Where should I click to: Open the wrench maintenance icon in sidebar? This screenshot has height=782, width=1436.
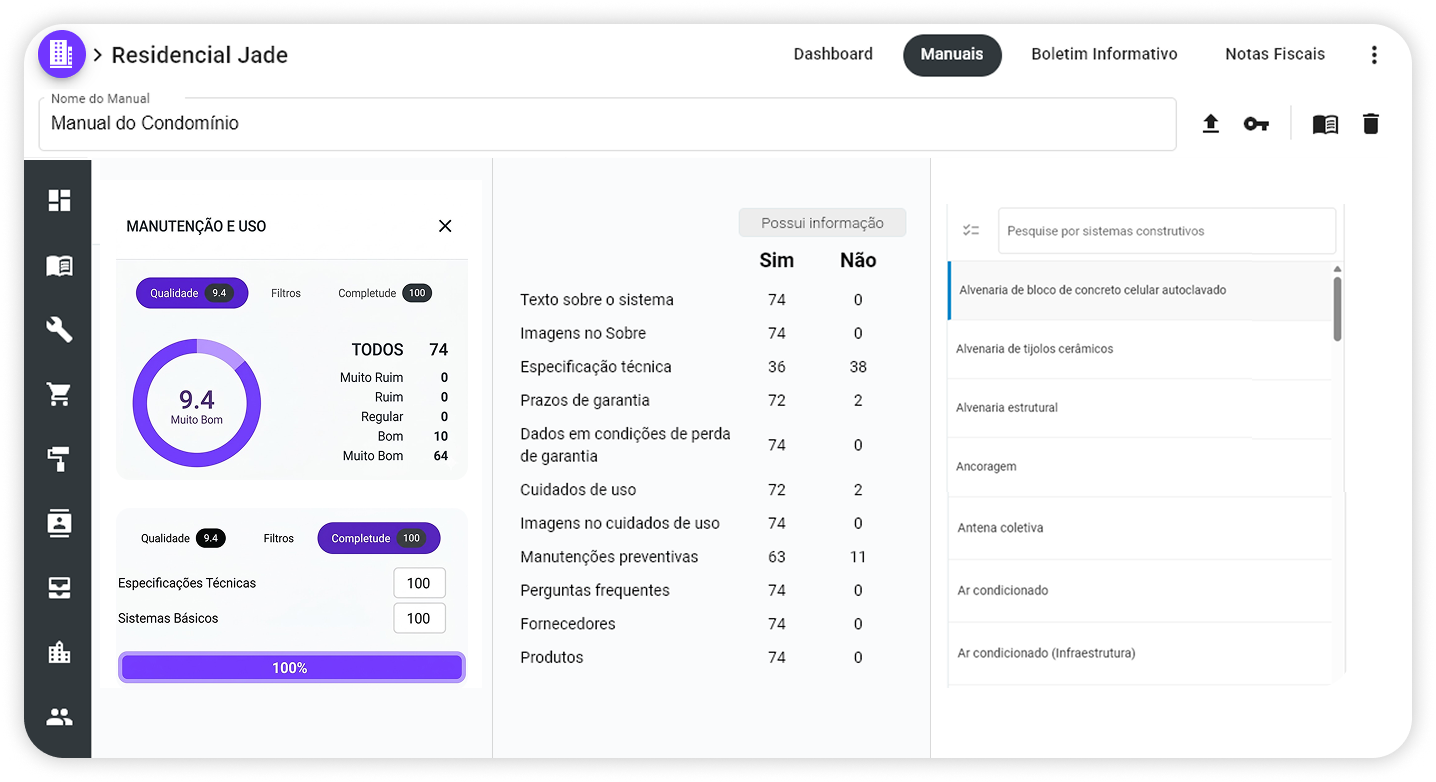(x=60, y=330)
